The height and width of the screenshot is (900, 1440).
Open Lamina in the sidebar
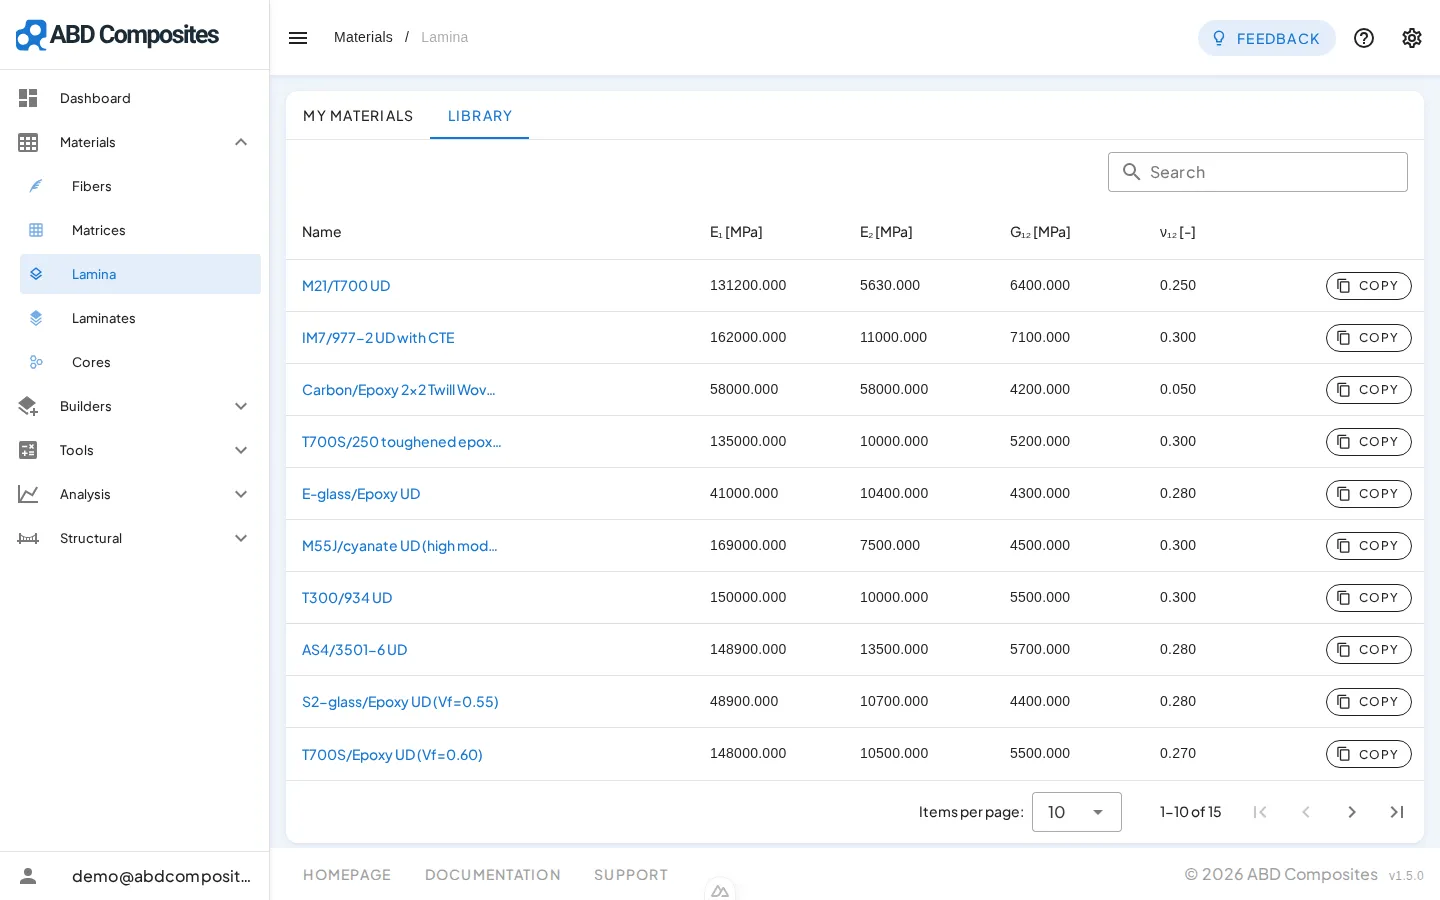tap(140, 274)
